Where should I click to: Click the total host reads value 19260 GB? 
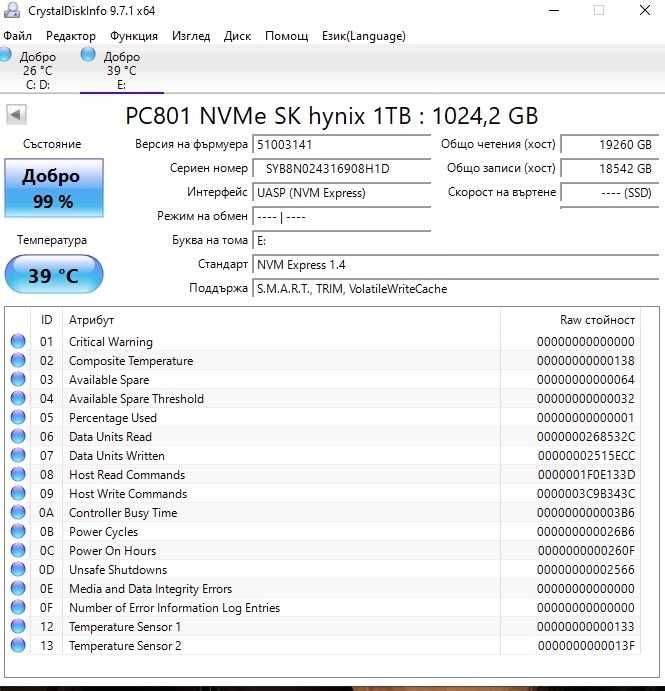point(610,145)
